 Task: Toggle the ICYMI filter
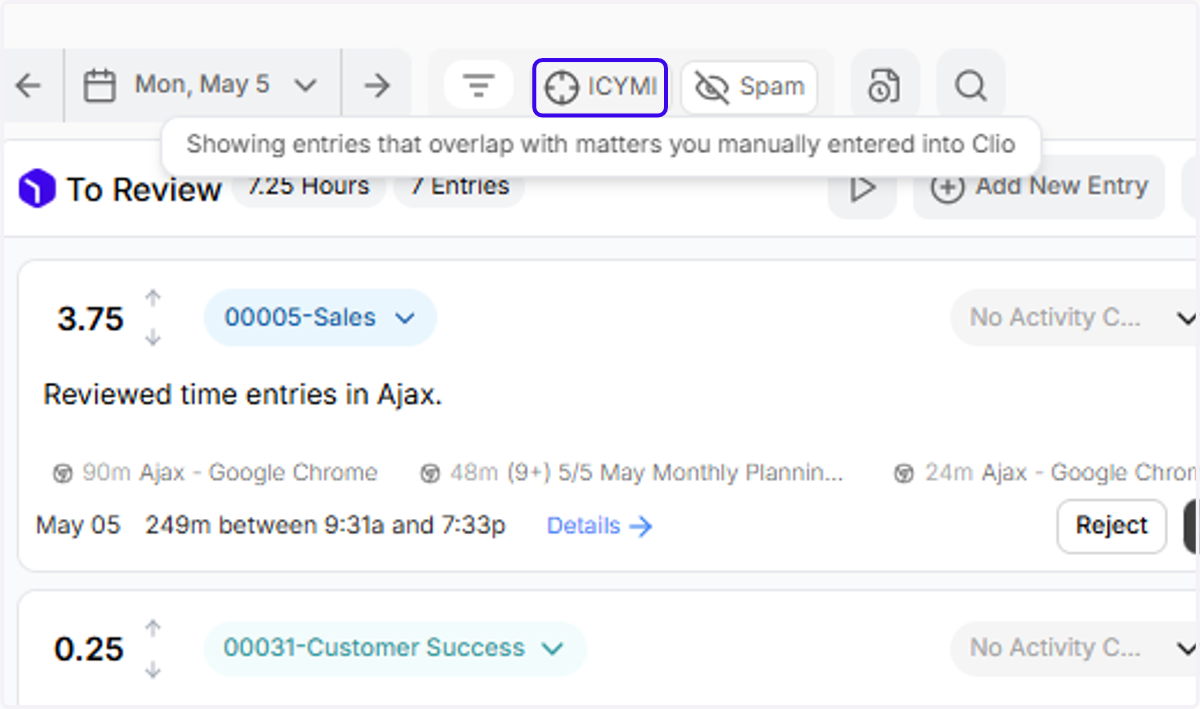[x=600, y=87]
